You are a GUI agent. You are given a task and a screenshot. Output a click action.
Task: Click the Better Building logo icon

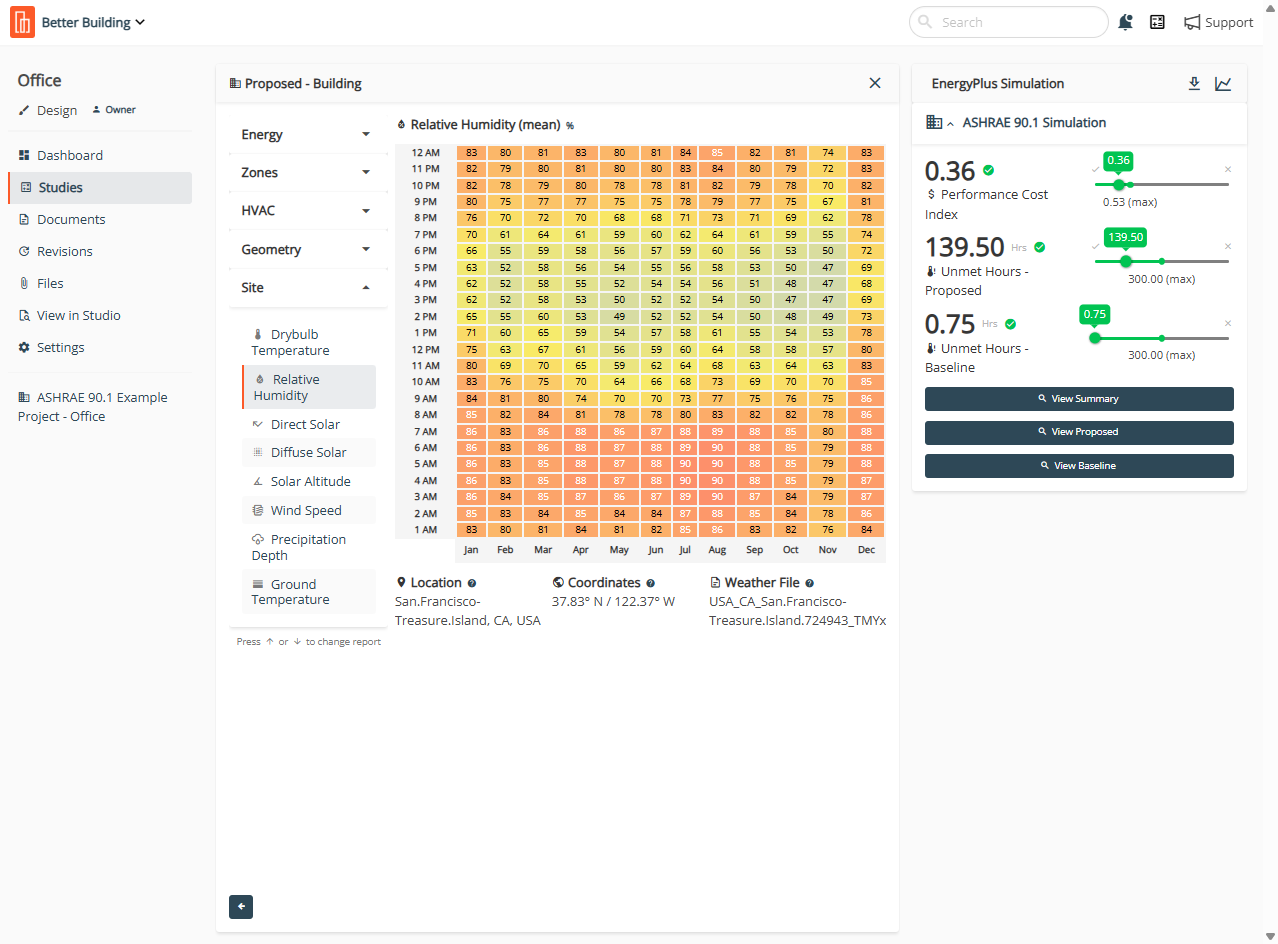coord(22,22)
